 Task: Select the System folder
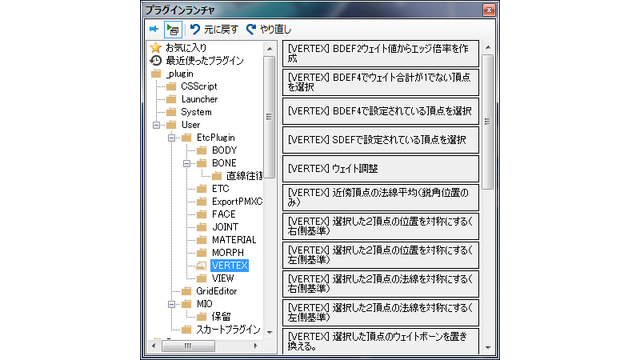coord(196,112)
